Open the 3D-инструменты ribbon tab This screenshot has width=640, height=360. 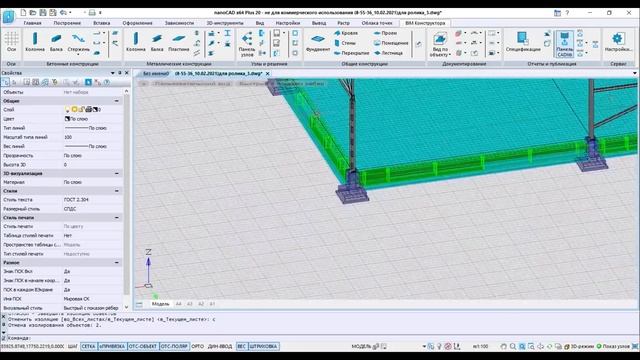click(225, 23)
